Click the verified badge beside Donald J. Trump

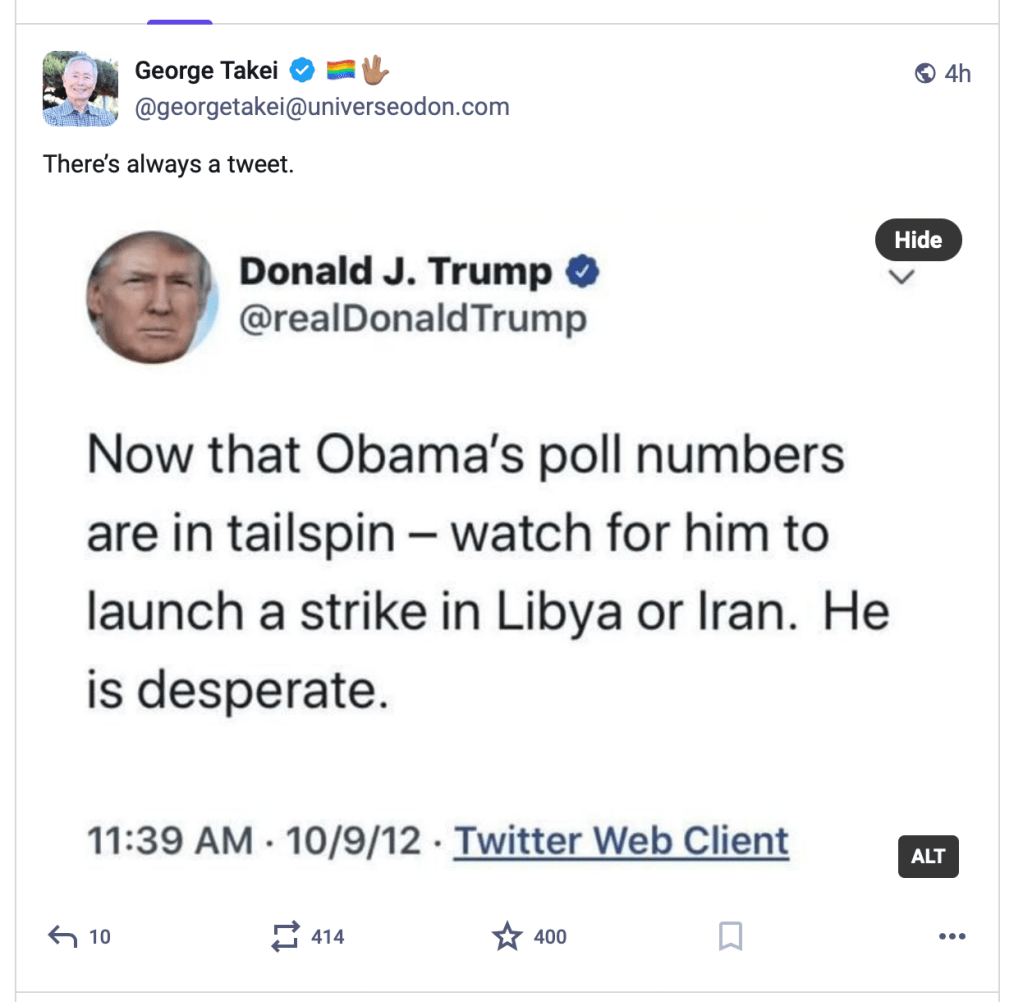(x=583, y=272)
